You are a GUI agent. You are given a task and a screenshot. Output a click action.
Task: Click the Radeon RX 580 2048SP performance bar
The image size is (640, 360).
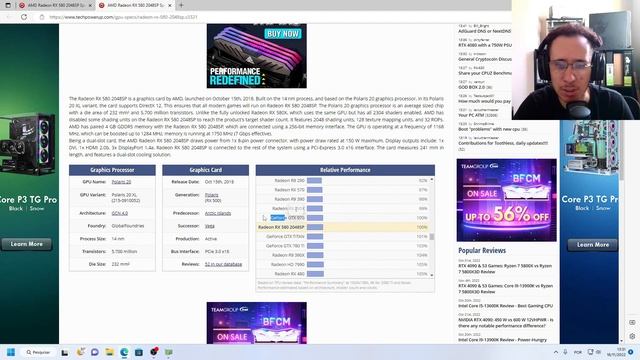coord(315,227)
